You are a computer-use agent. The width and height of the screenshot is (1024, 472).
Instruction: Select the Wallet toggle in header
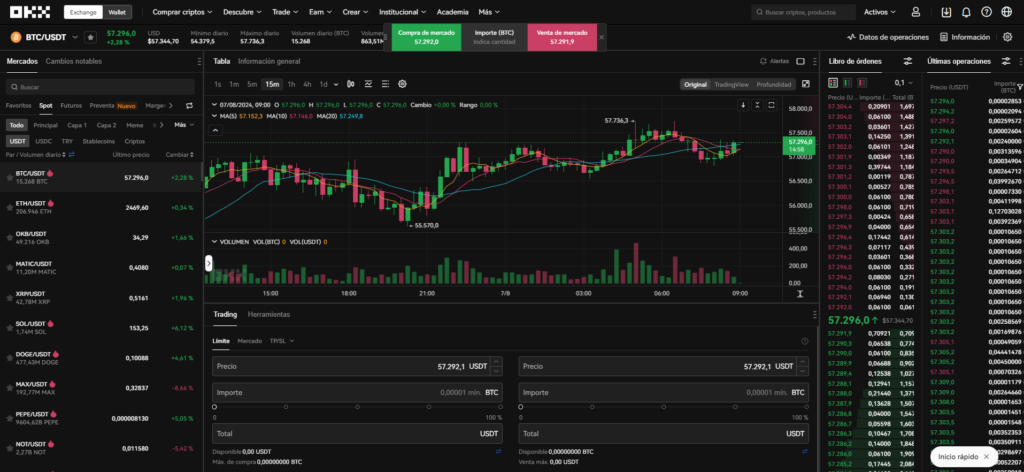(118, 12)
